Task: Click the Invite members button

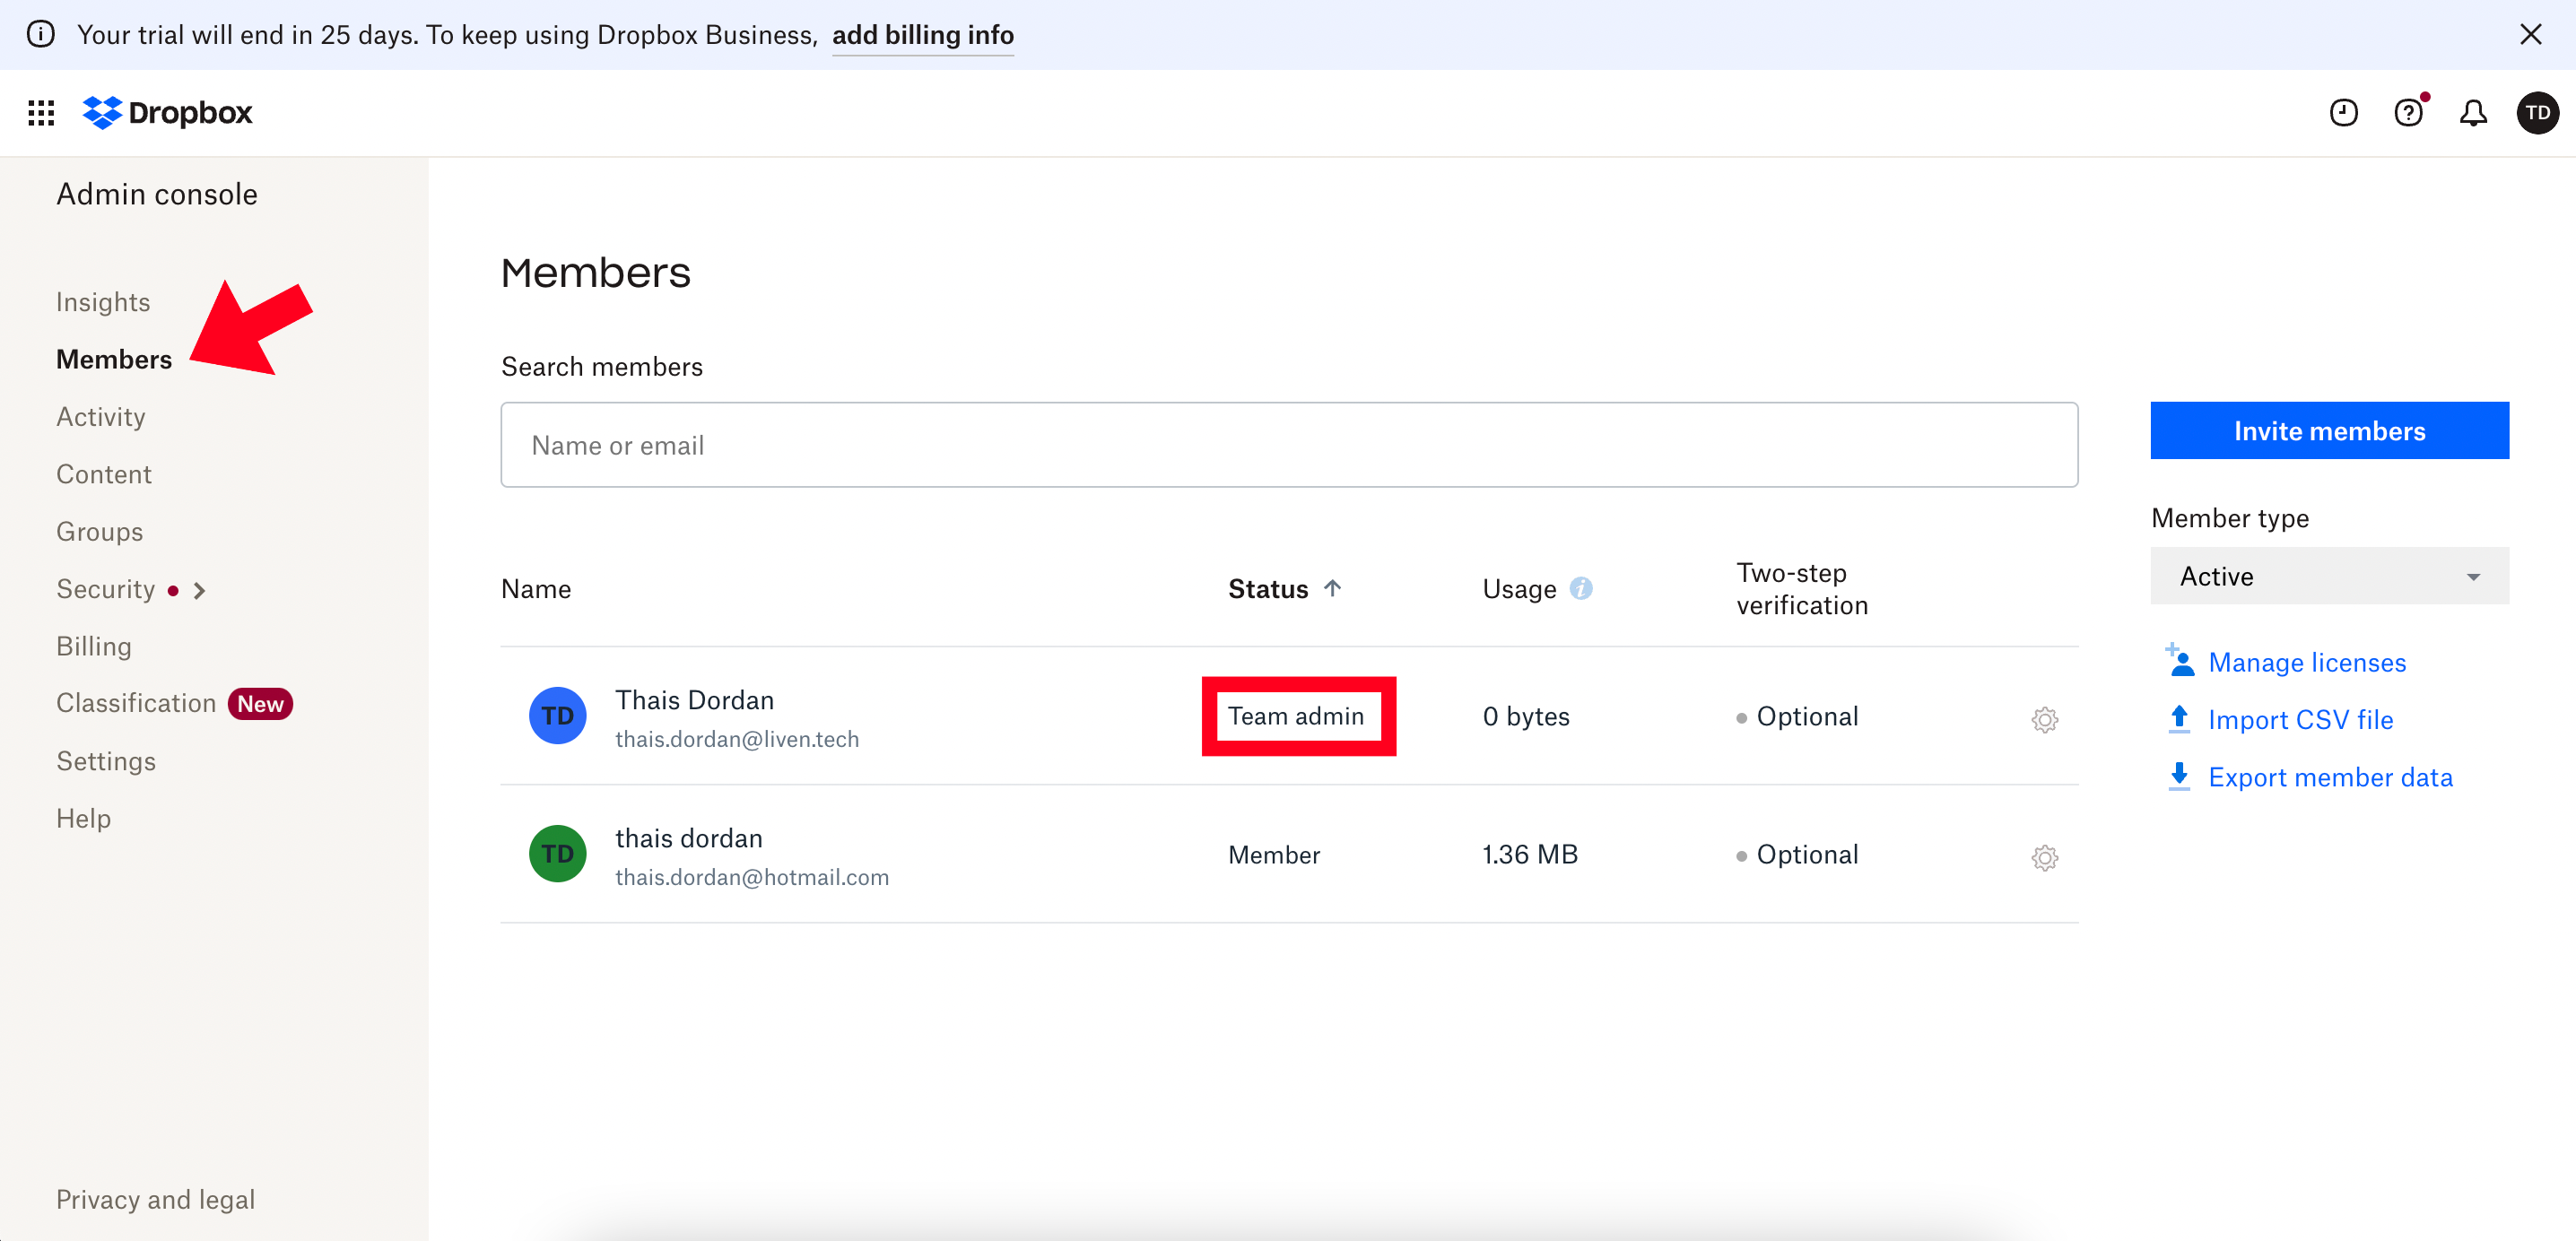Action: (x=2329, y=431)
